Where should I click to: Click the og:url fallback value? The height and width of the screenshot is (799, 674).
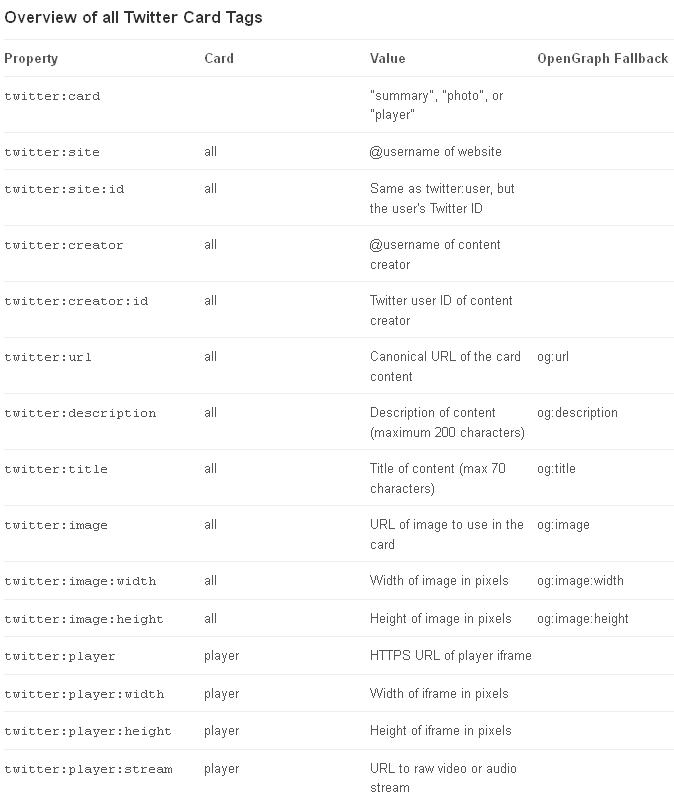click(553, 356)
